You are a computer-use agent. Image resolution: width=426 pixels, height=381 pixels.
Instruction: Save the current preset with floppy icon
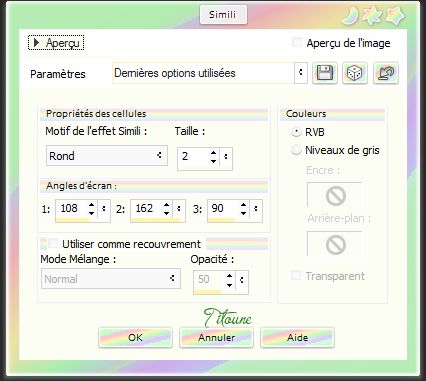(325, 73)
